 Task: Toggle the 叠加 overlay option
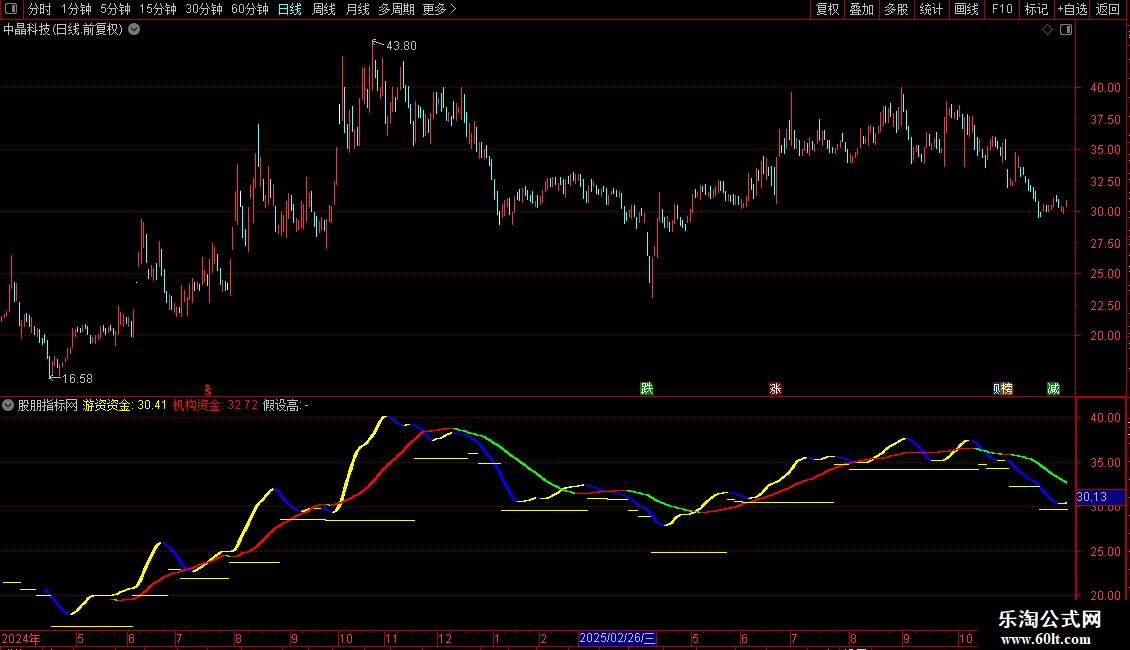pyautogui.click(x=861, y=10)
